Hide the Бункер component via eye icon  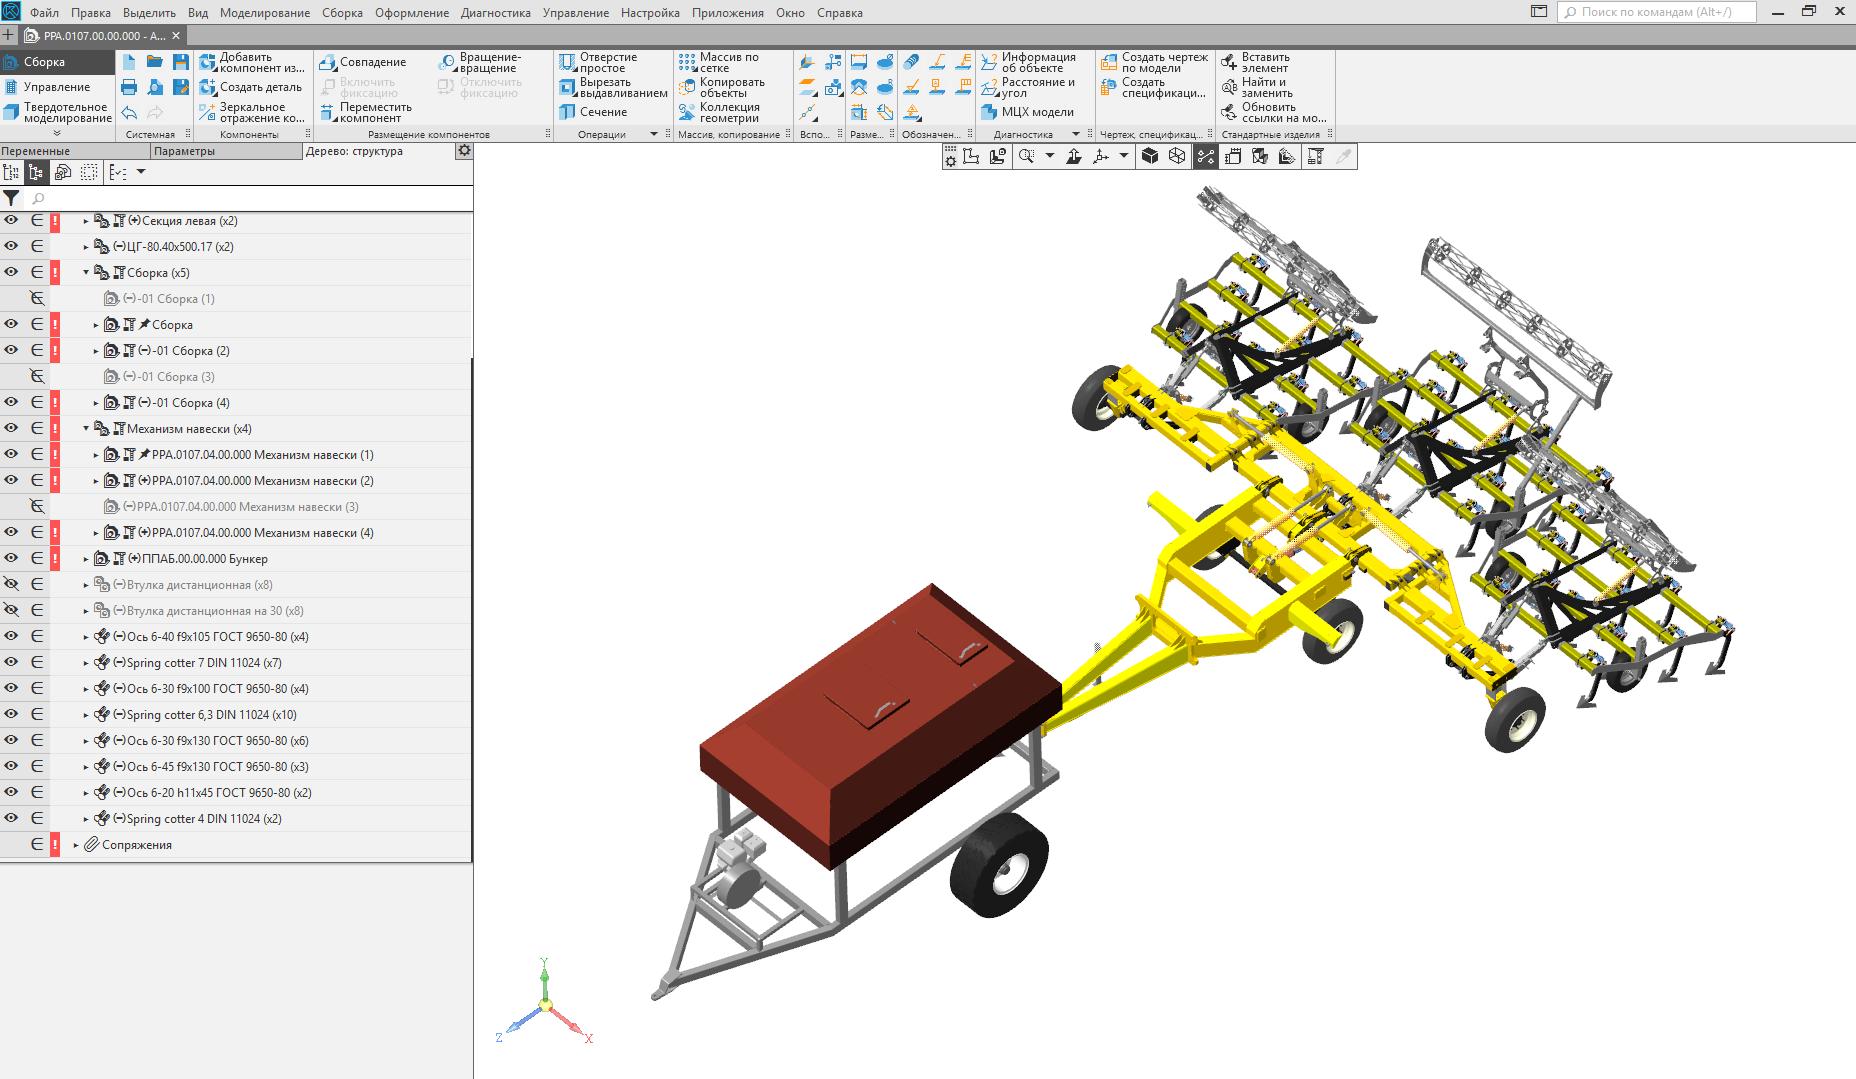click(x=11, y=559)
